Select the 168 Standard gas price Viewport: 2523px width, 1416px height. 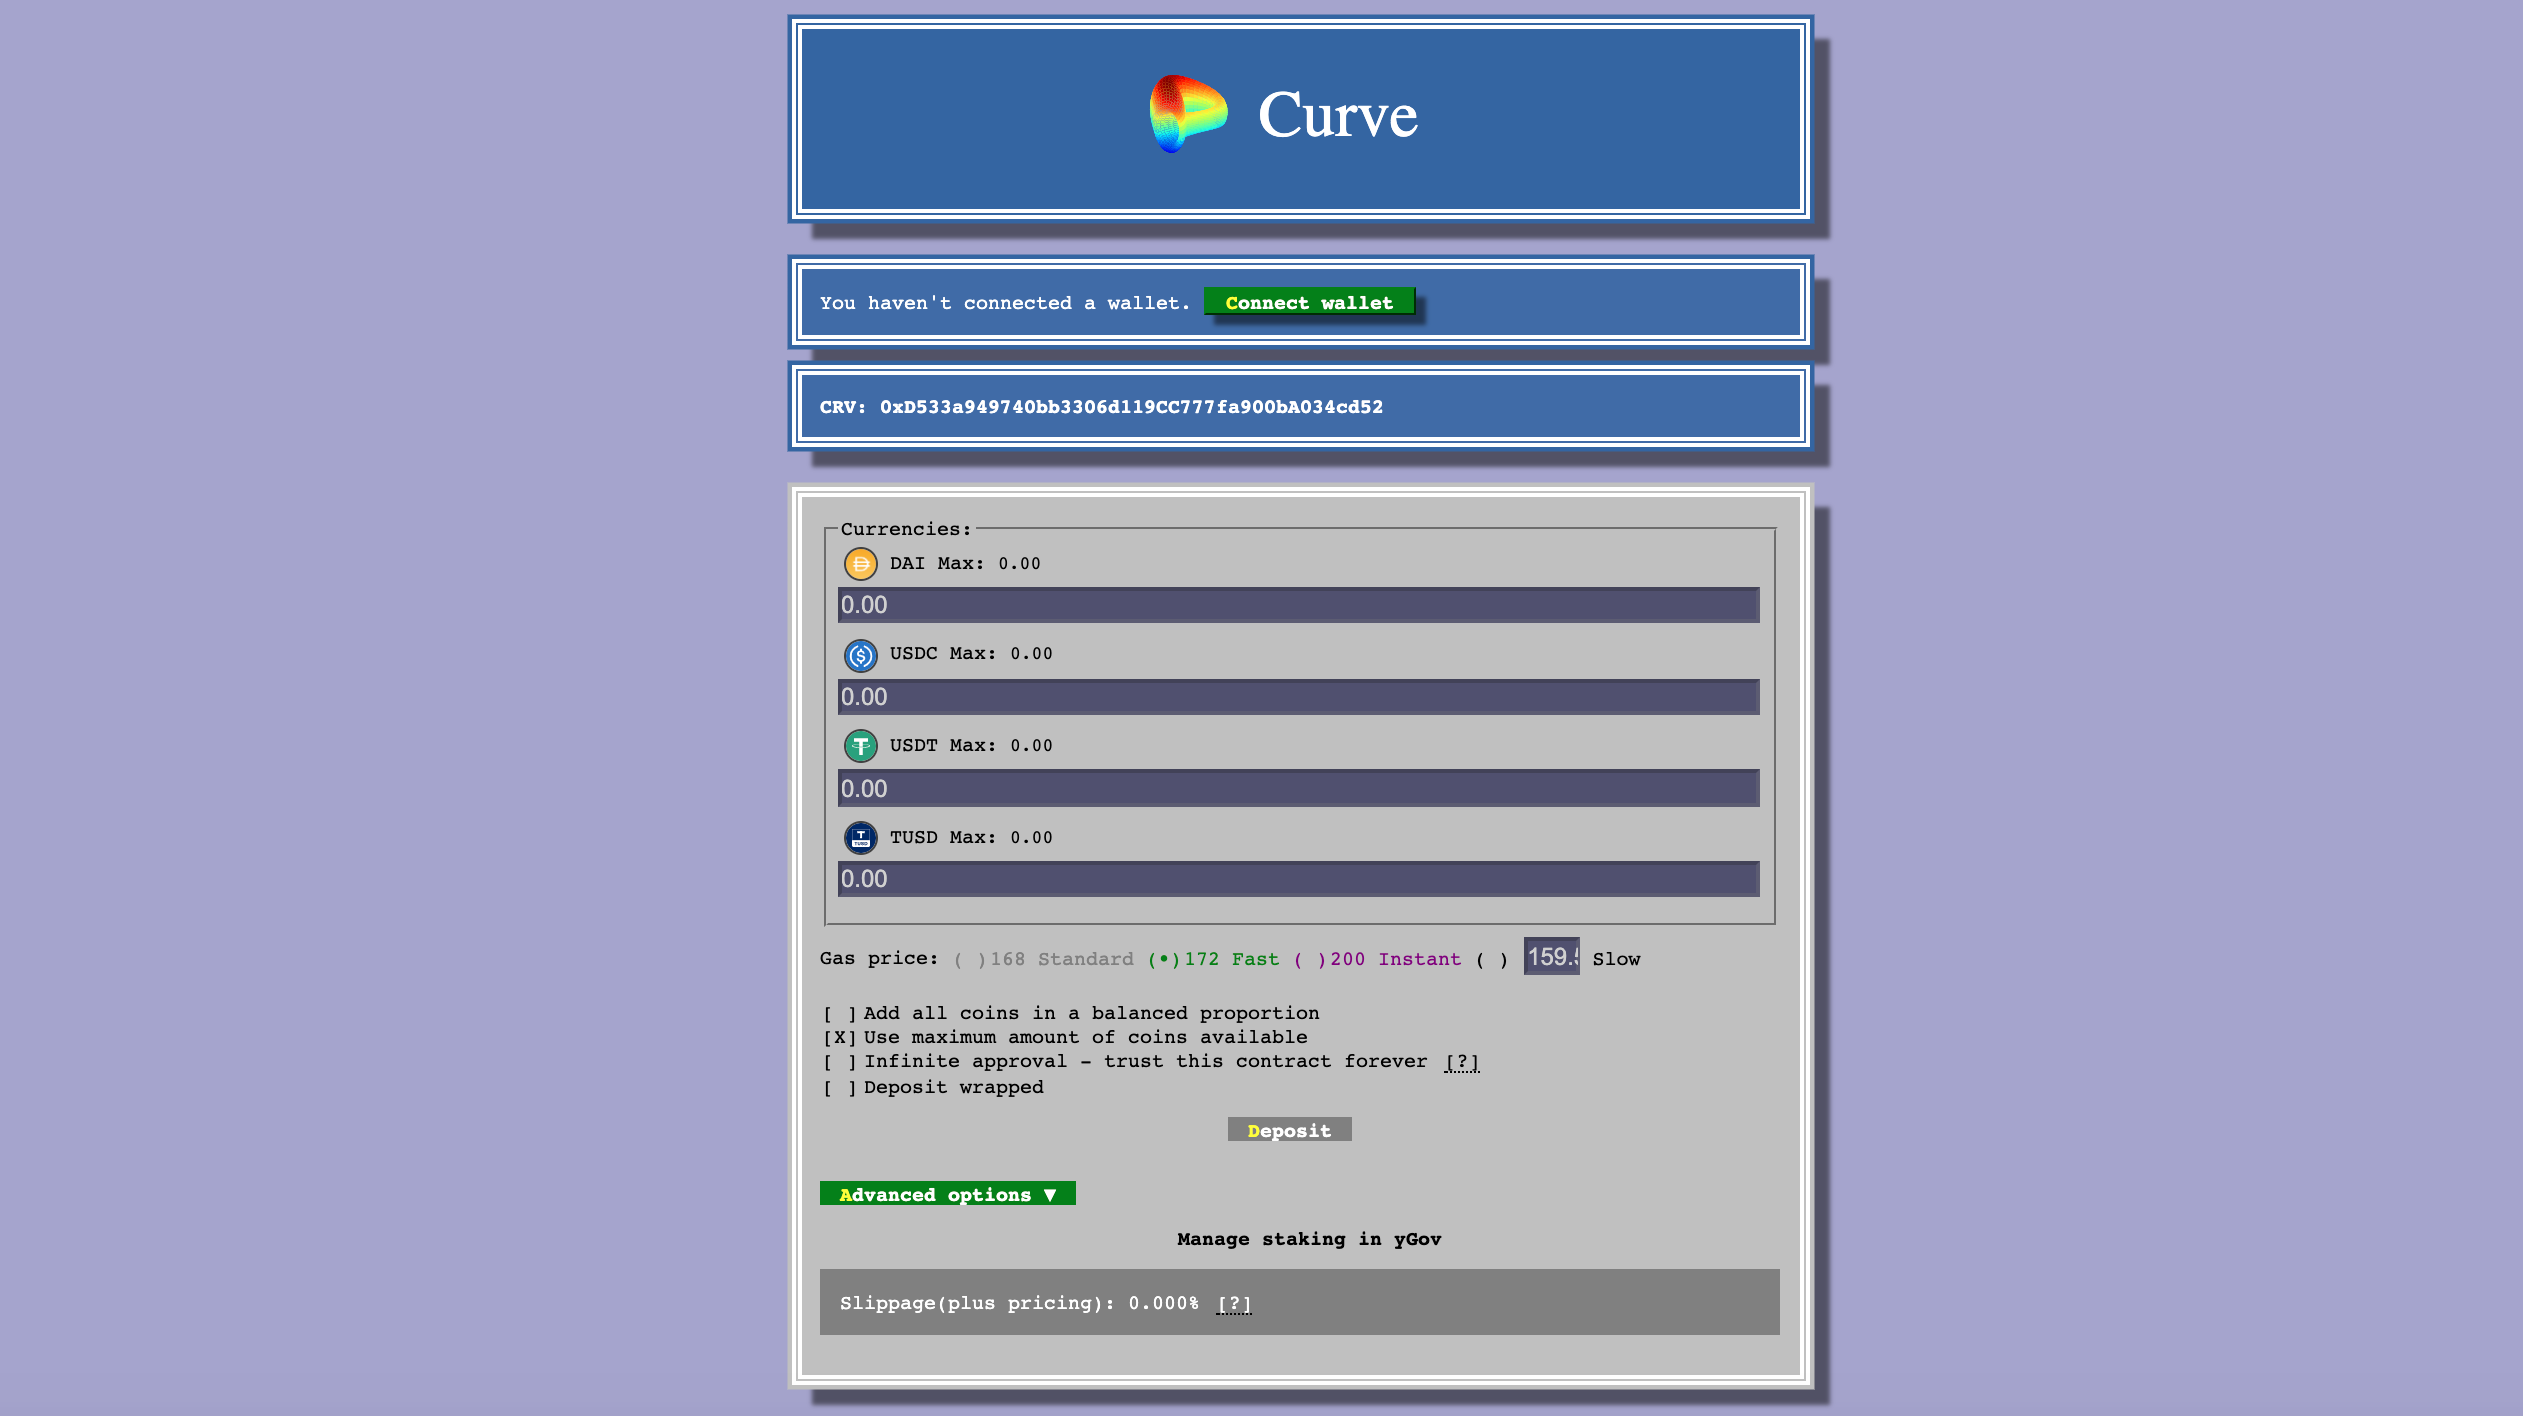[x=969, y=960]
